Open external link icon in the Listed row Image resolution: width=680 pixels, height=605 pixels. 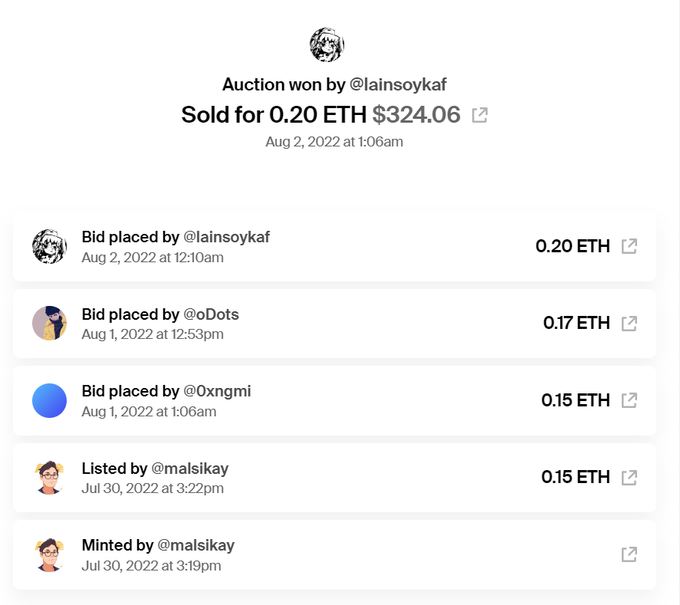[x=629, y=477]
